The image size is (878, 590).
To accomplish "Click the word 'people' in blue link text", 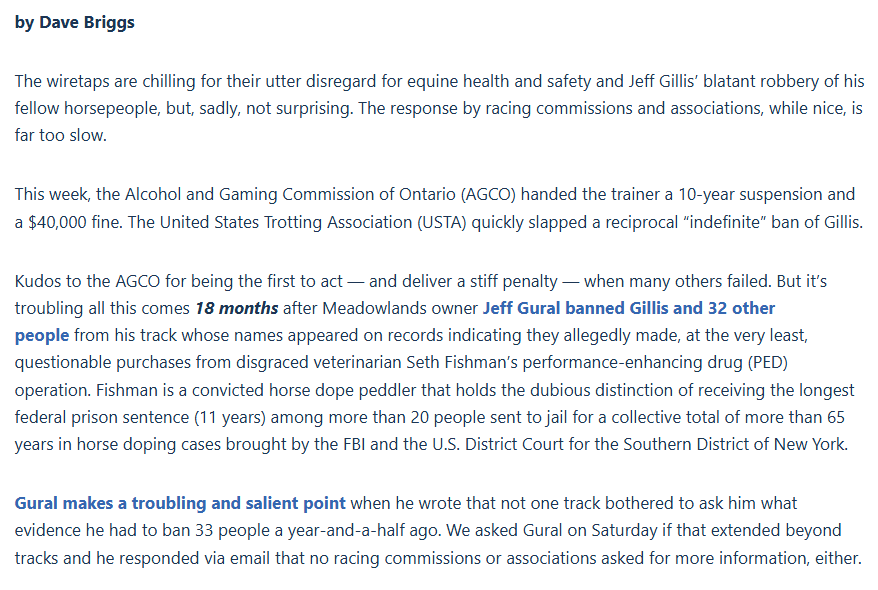I will [x=42, y=336].
